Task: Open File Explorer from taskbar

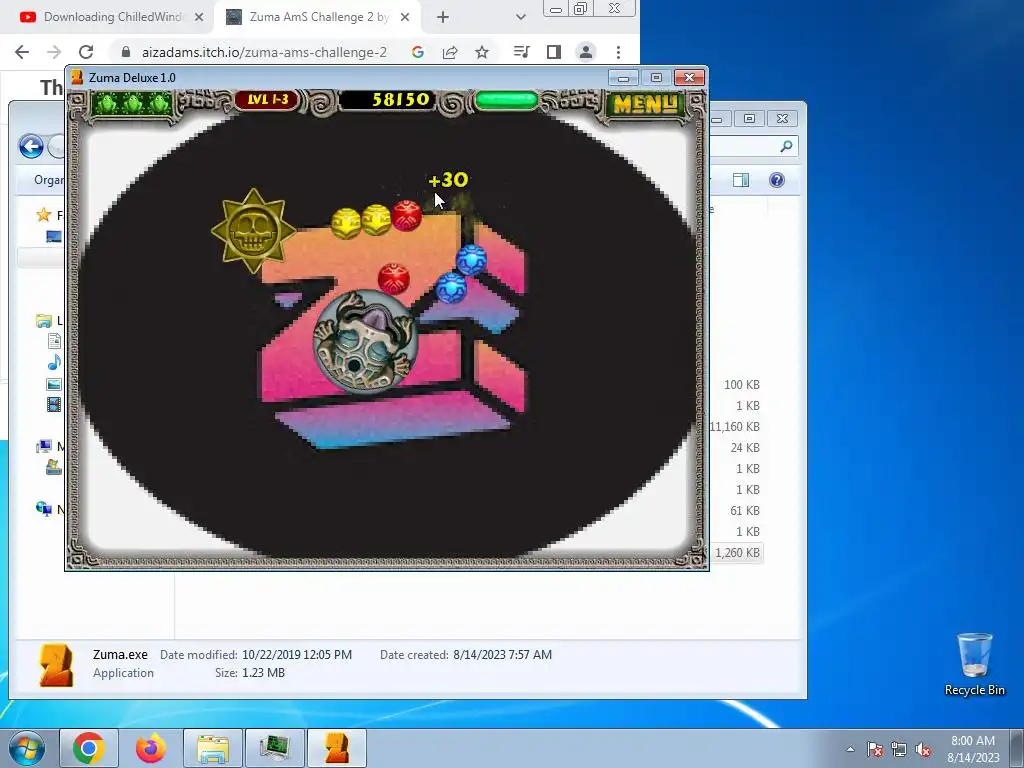Action: tap(213, 748)
